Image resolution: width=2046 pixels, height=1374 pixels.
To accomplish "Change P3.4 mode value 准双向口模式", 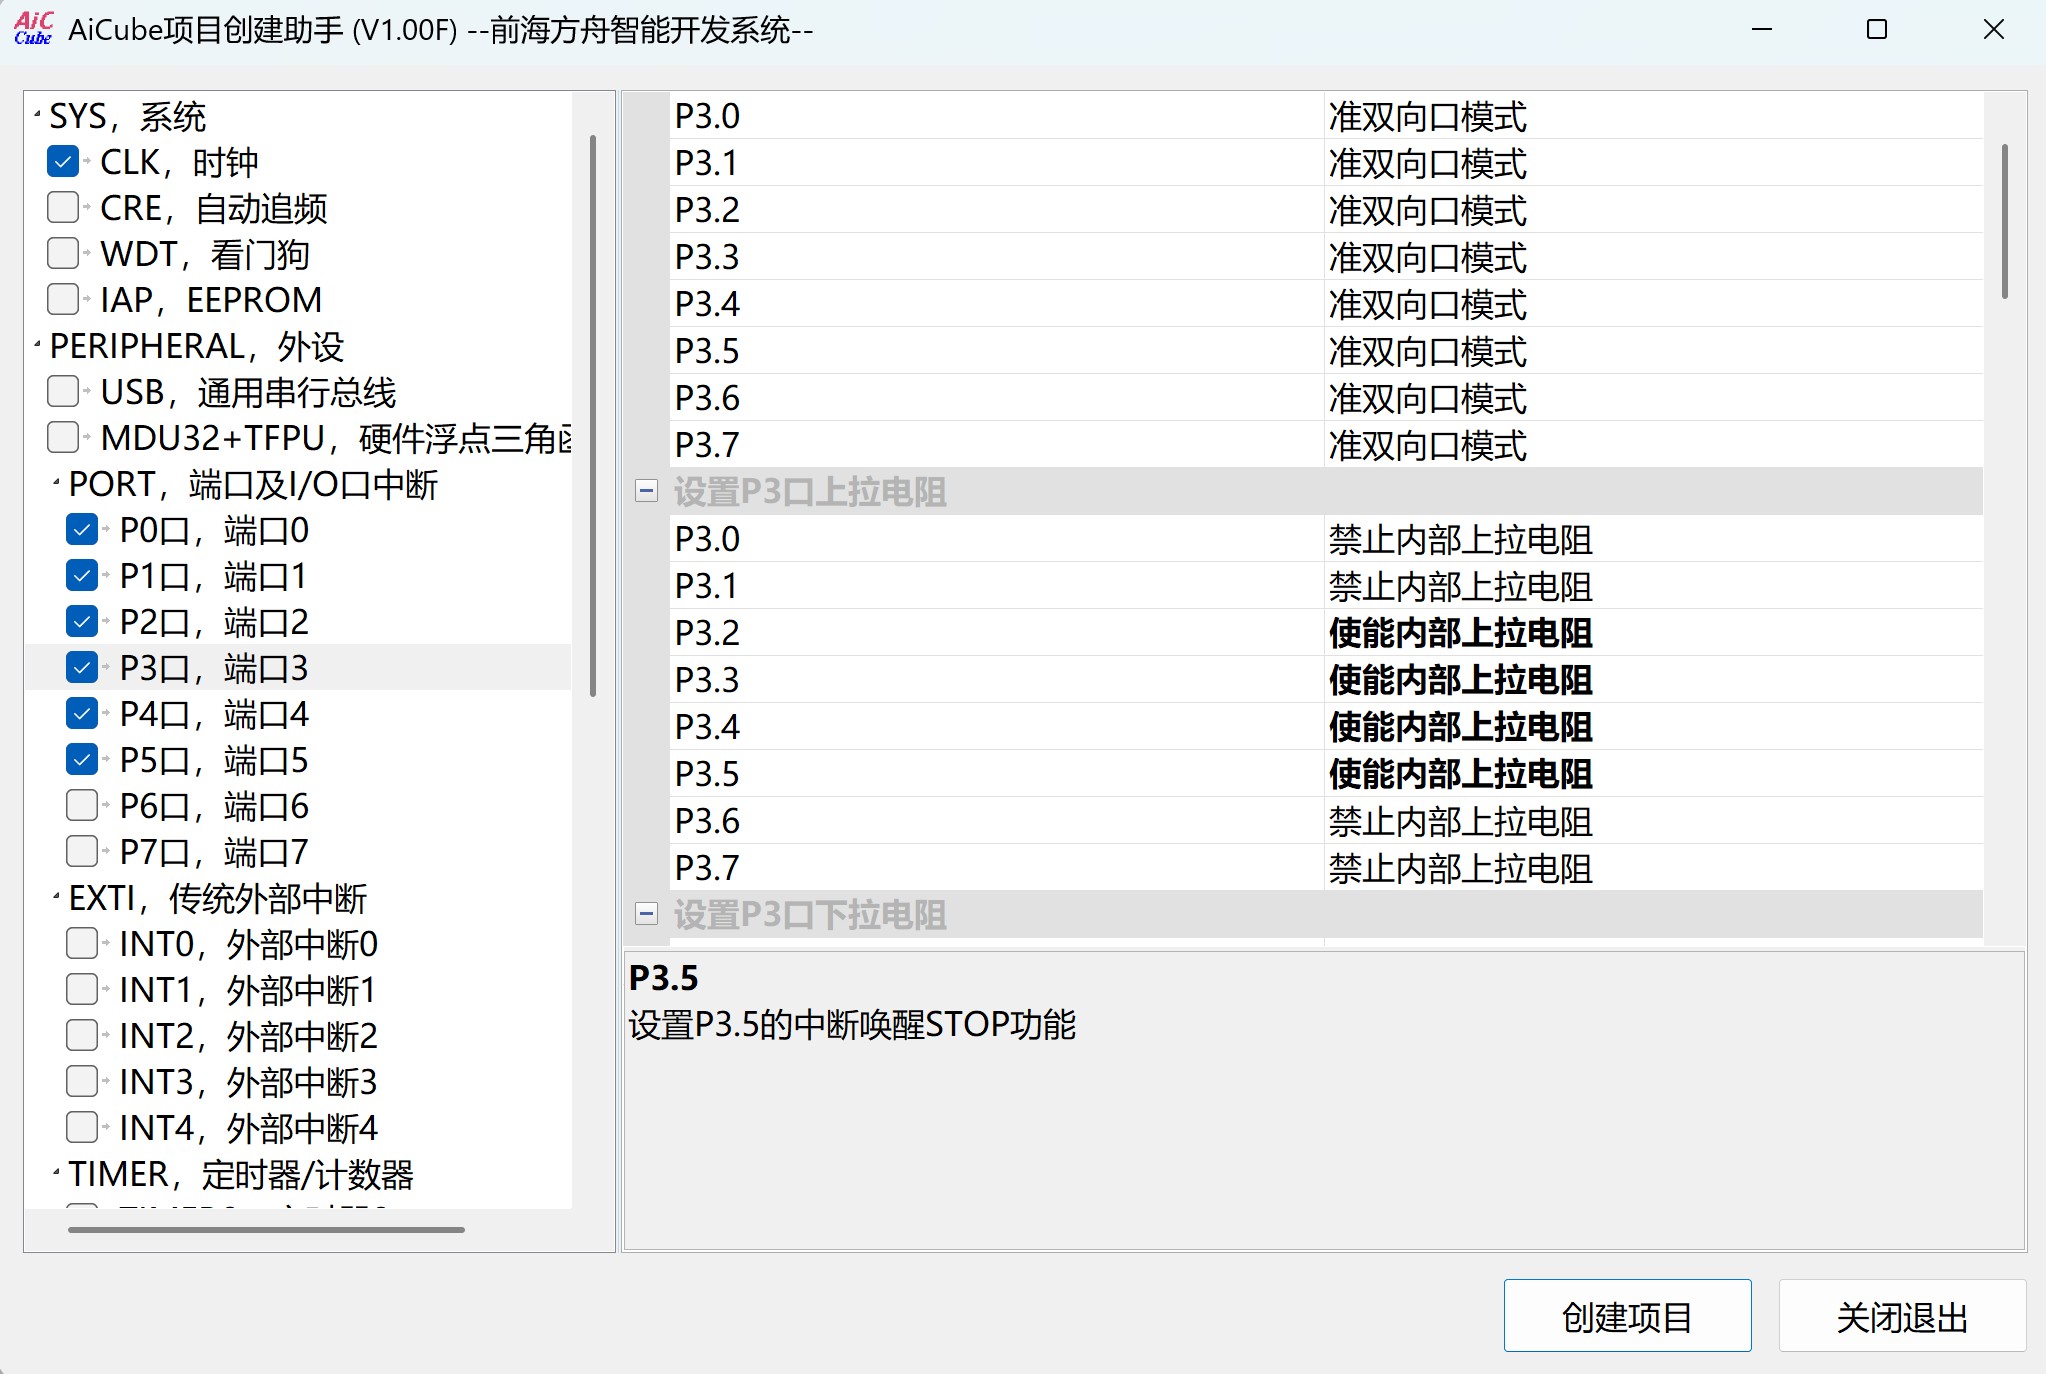I will tap(1653, 304).
